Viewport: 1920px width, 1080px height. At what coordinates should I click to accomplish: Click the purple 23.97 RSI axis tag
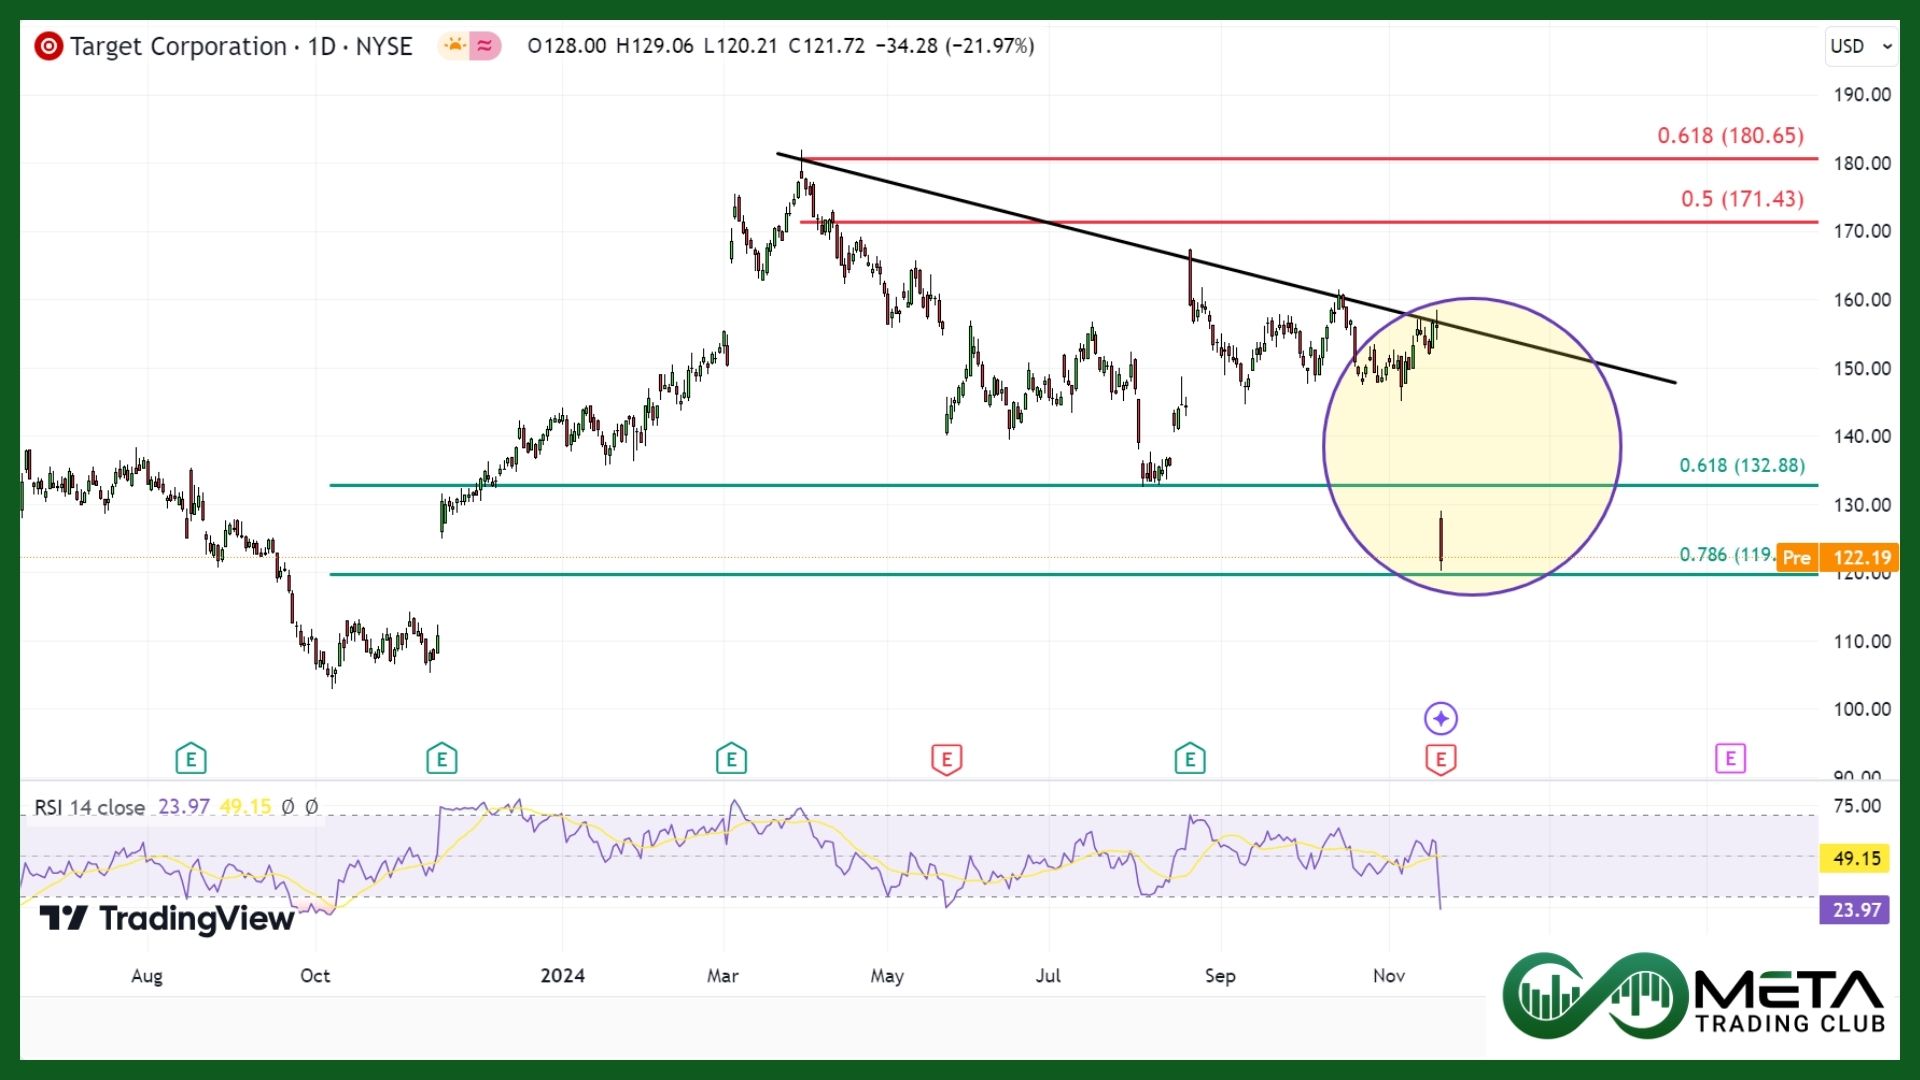1856,910
